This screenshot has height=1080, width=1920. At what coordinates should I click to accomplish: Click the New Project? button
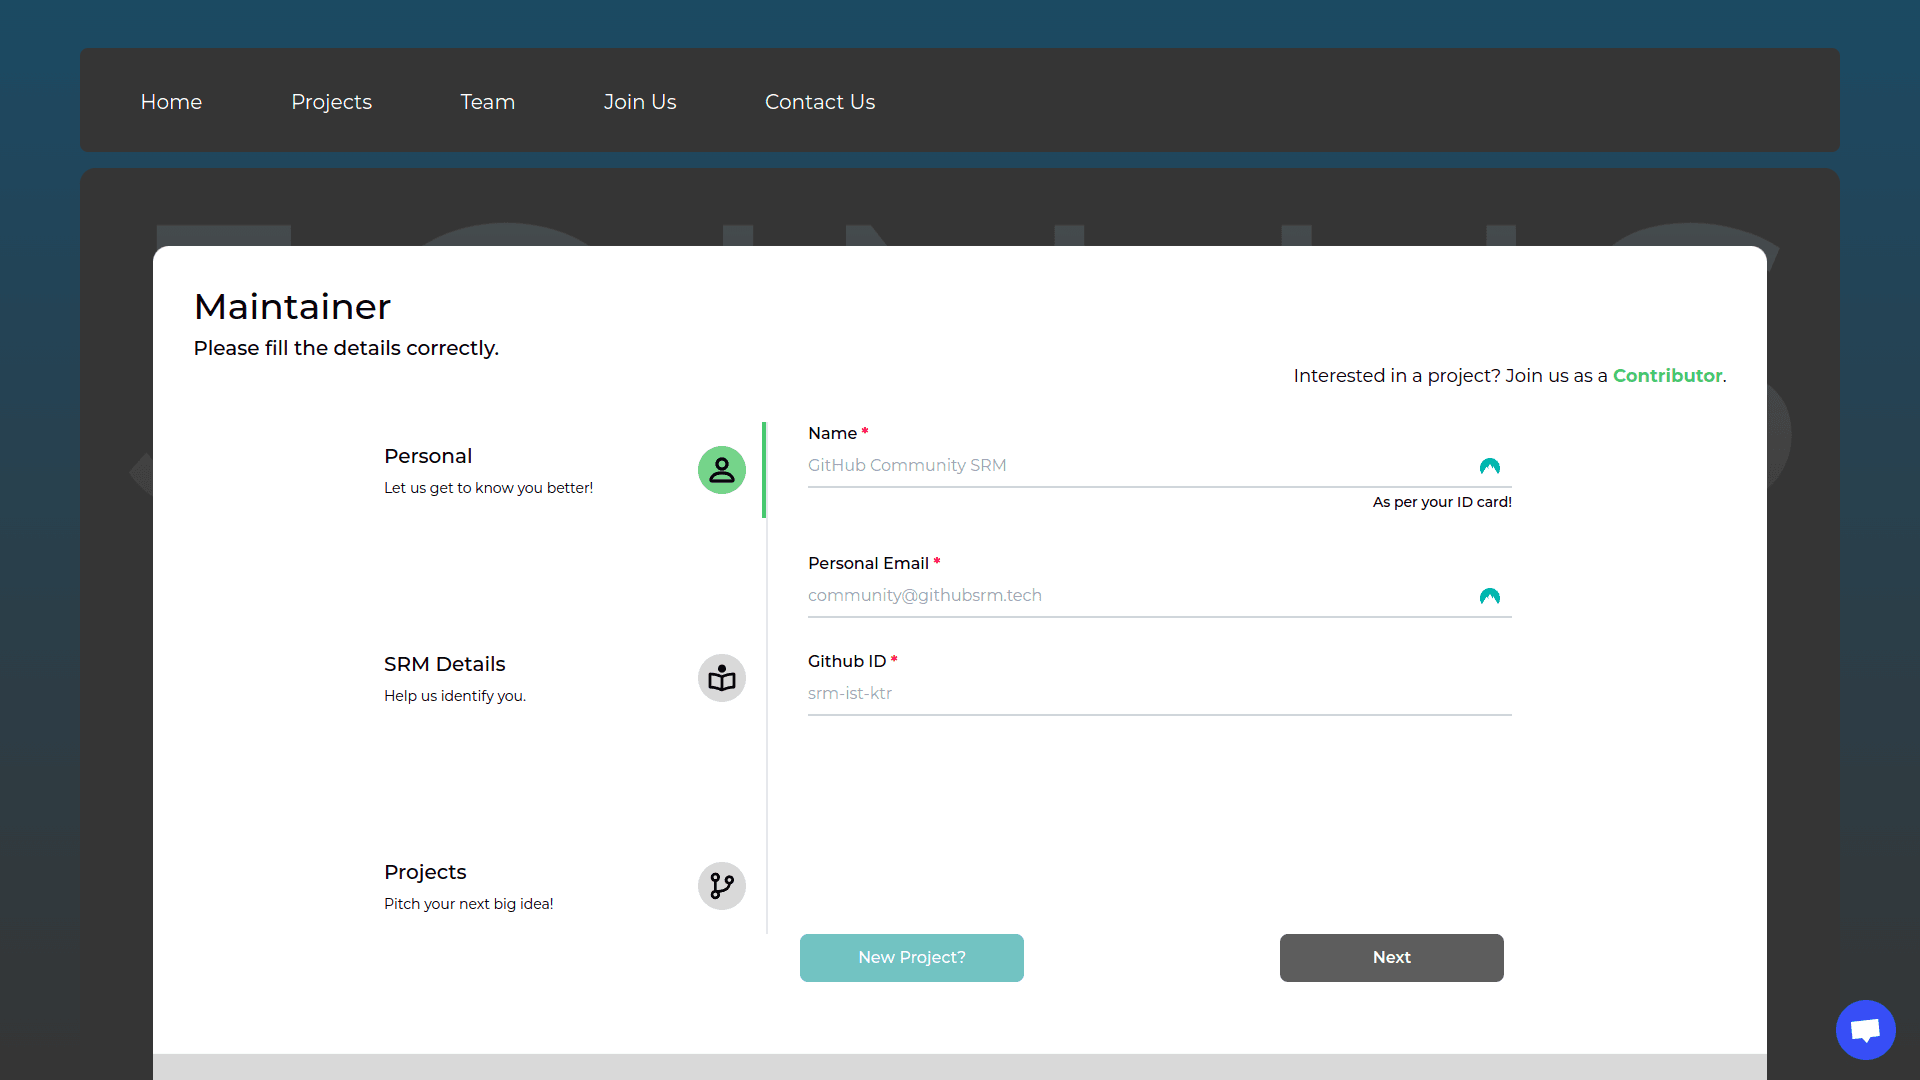pos(911,957)
